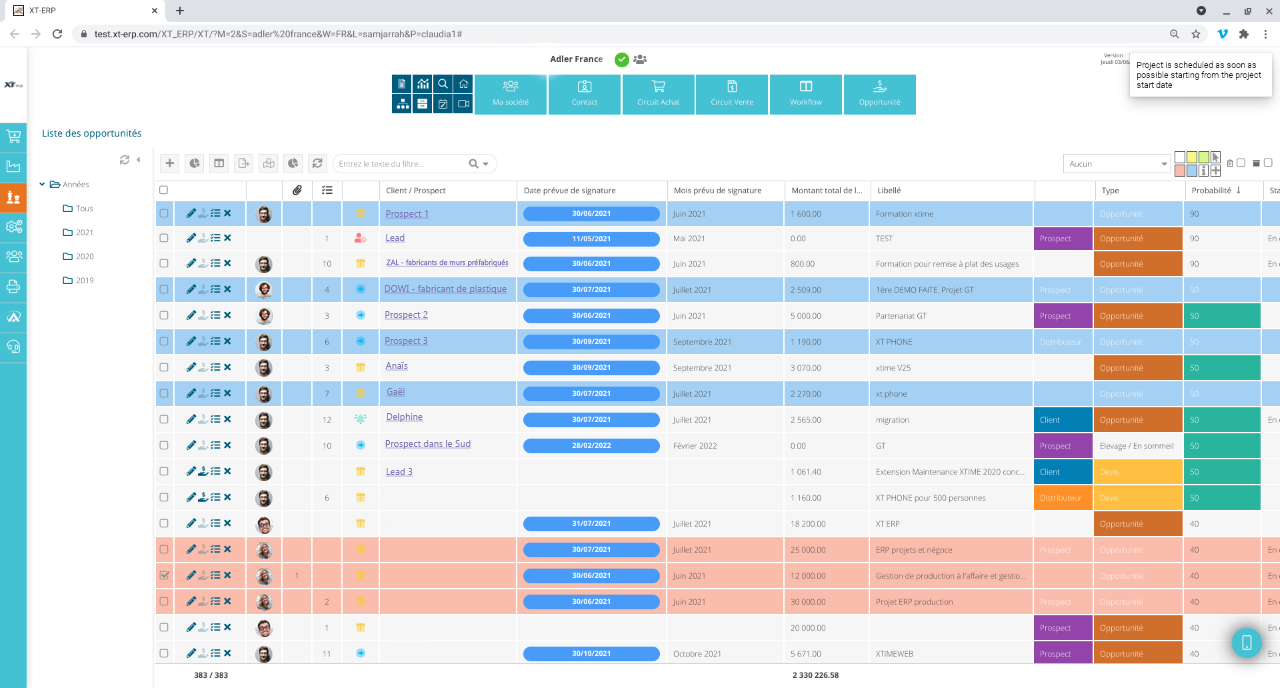Open the Workflow module
This screenshot has width=1280, height=688.
tap(805, 94)
